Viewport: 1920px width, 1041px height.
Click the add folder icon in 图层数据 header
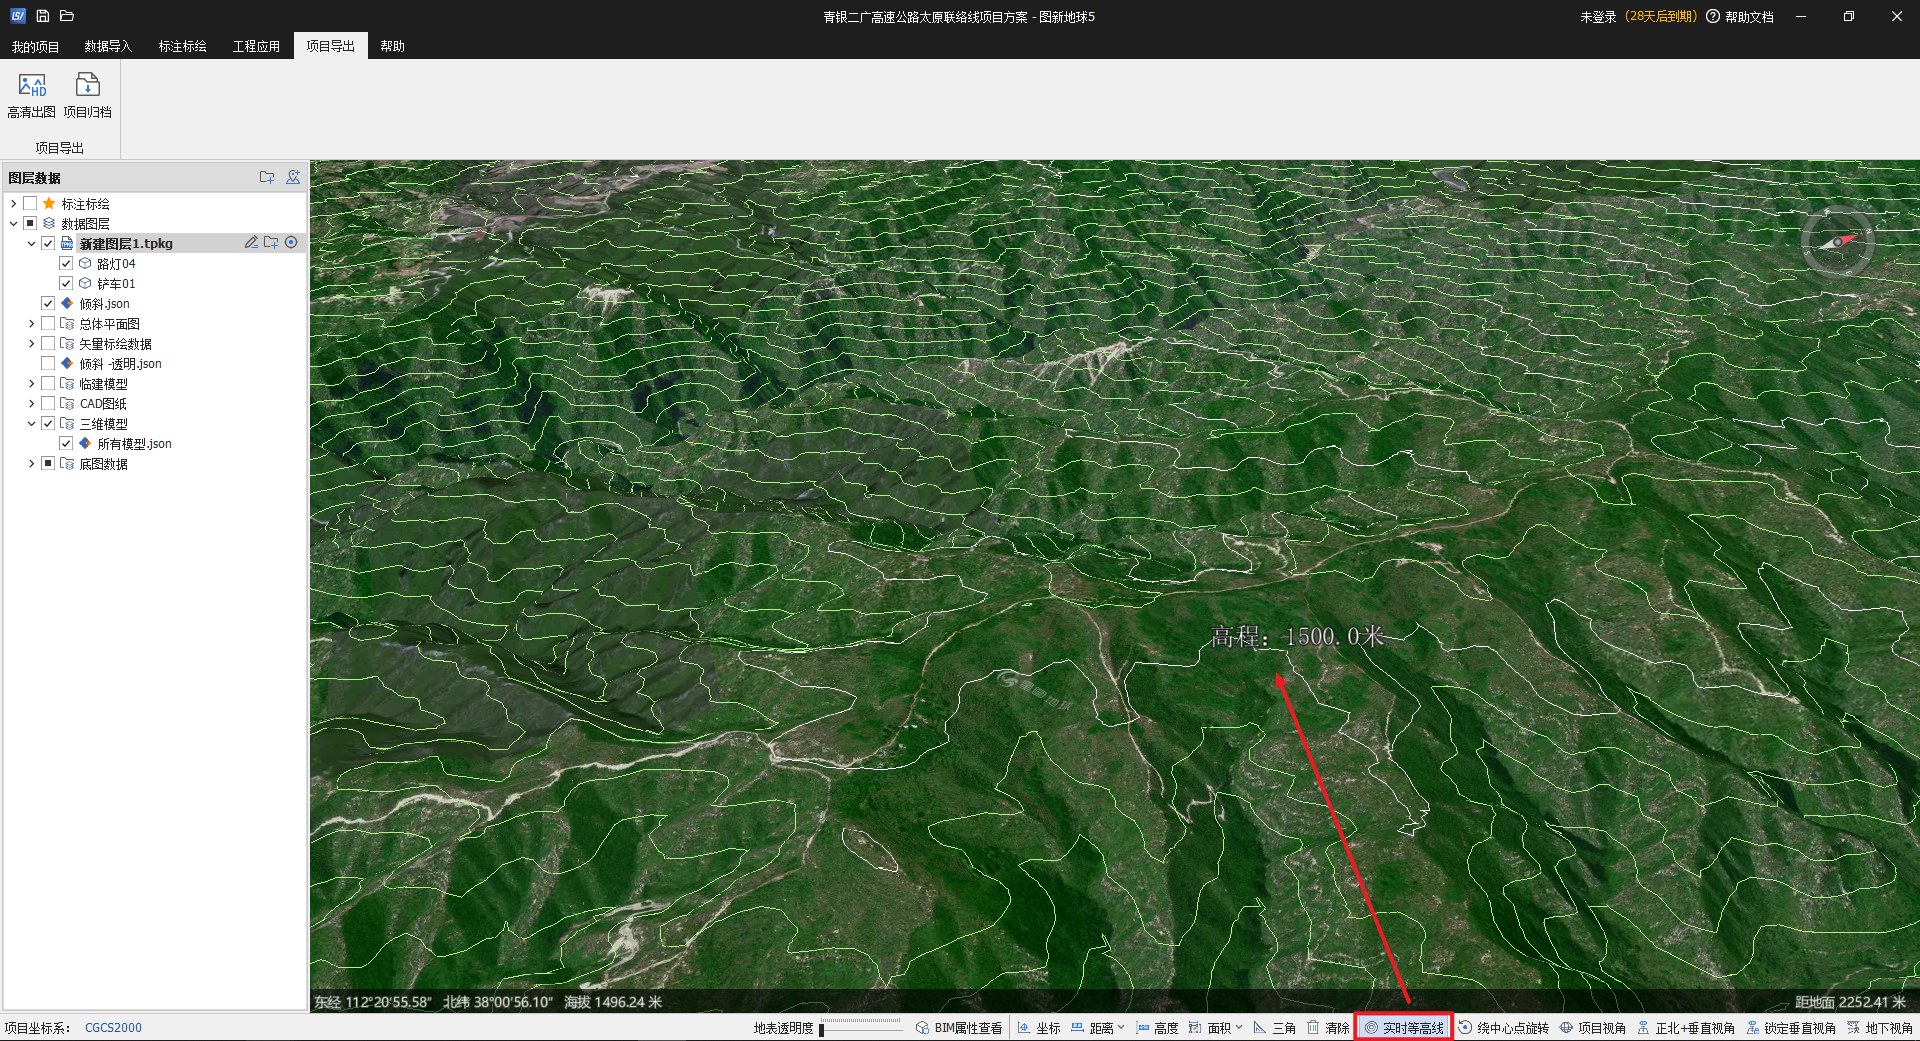(x=267, y=177)
